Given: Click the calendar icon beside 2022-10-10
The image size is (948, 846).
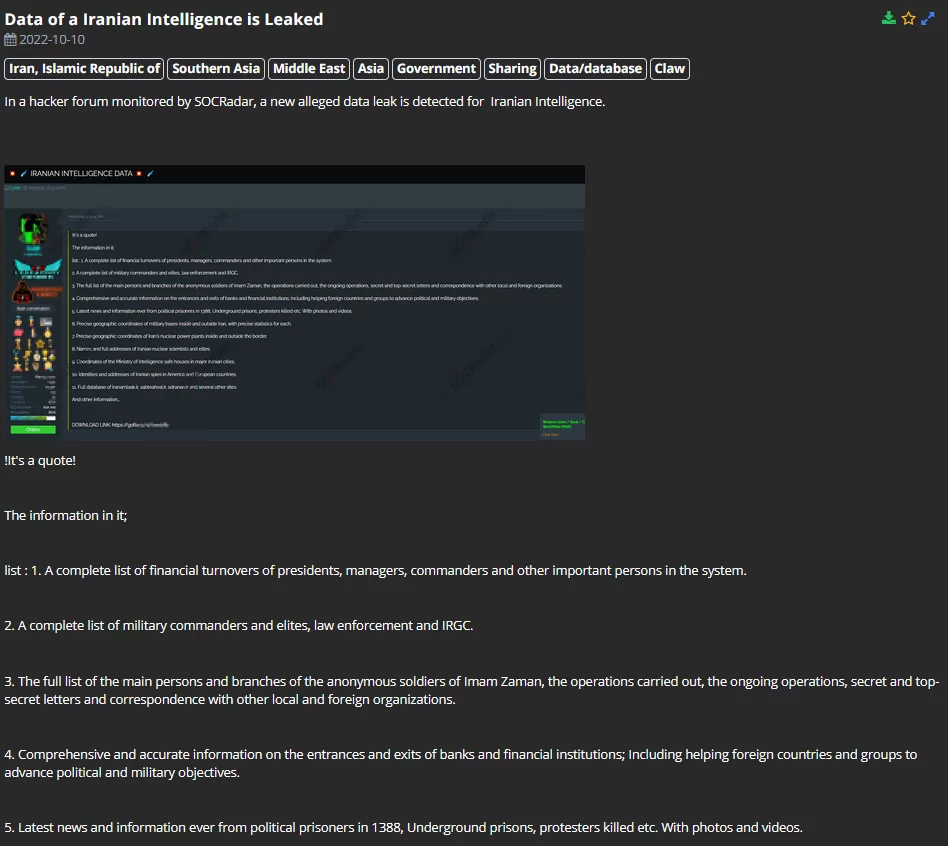Looking at the screenshot, I should pyautogui.click(x=10, y=40).
